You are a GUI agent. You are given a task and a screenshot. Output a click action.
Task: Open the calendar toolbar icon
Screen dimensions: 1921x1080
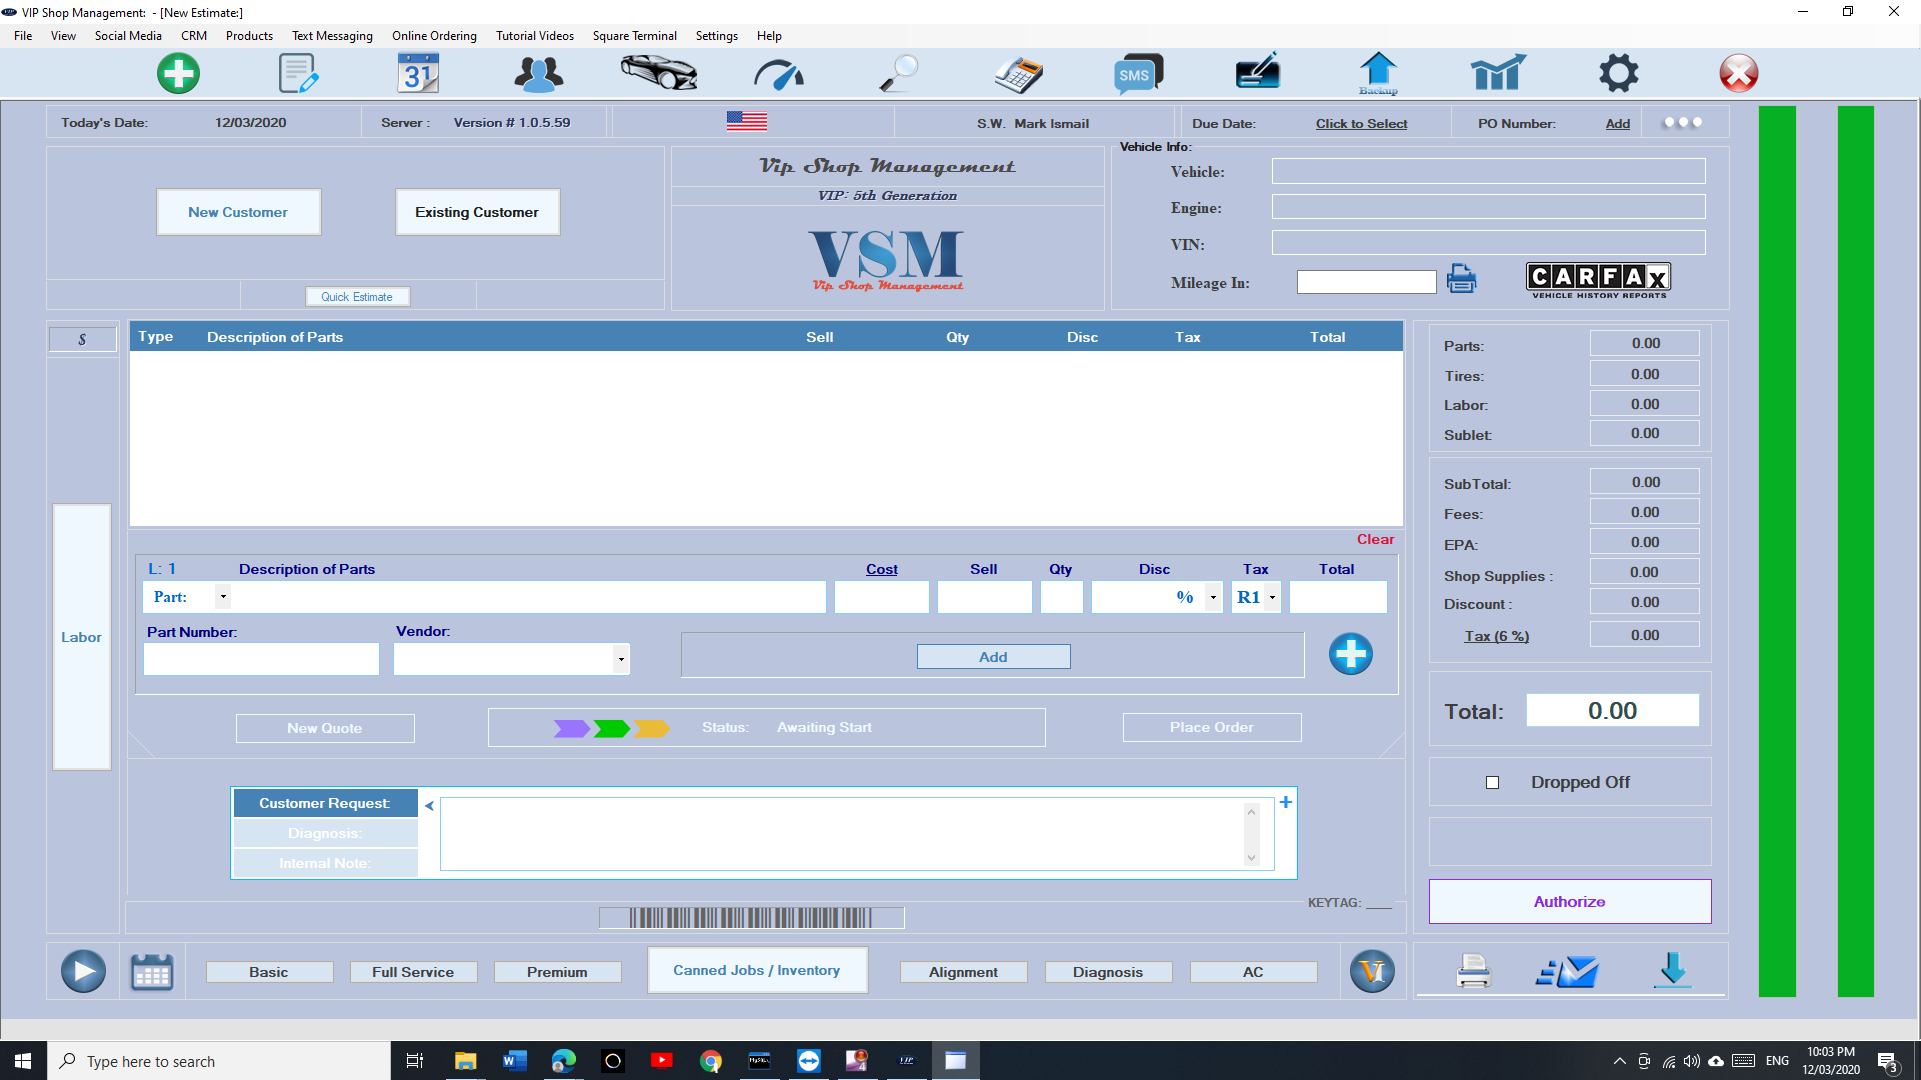(418, 73)
